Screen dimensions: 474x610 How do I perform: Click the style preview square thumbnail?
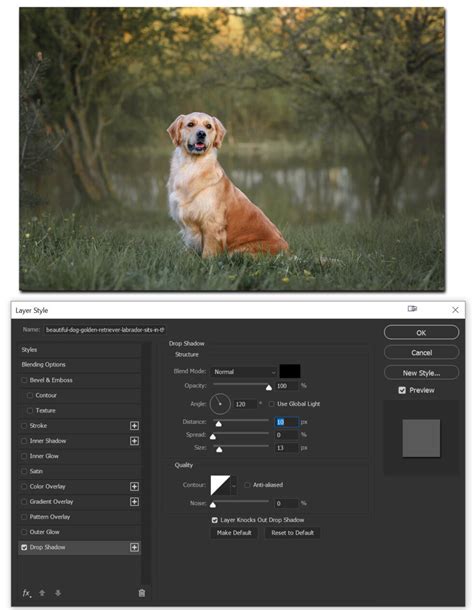click(421, 438)
